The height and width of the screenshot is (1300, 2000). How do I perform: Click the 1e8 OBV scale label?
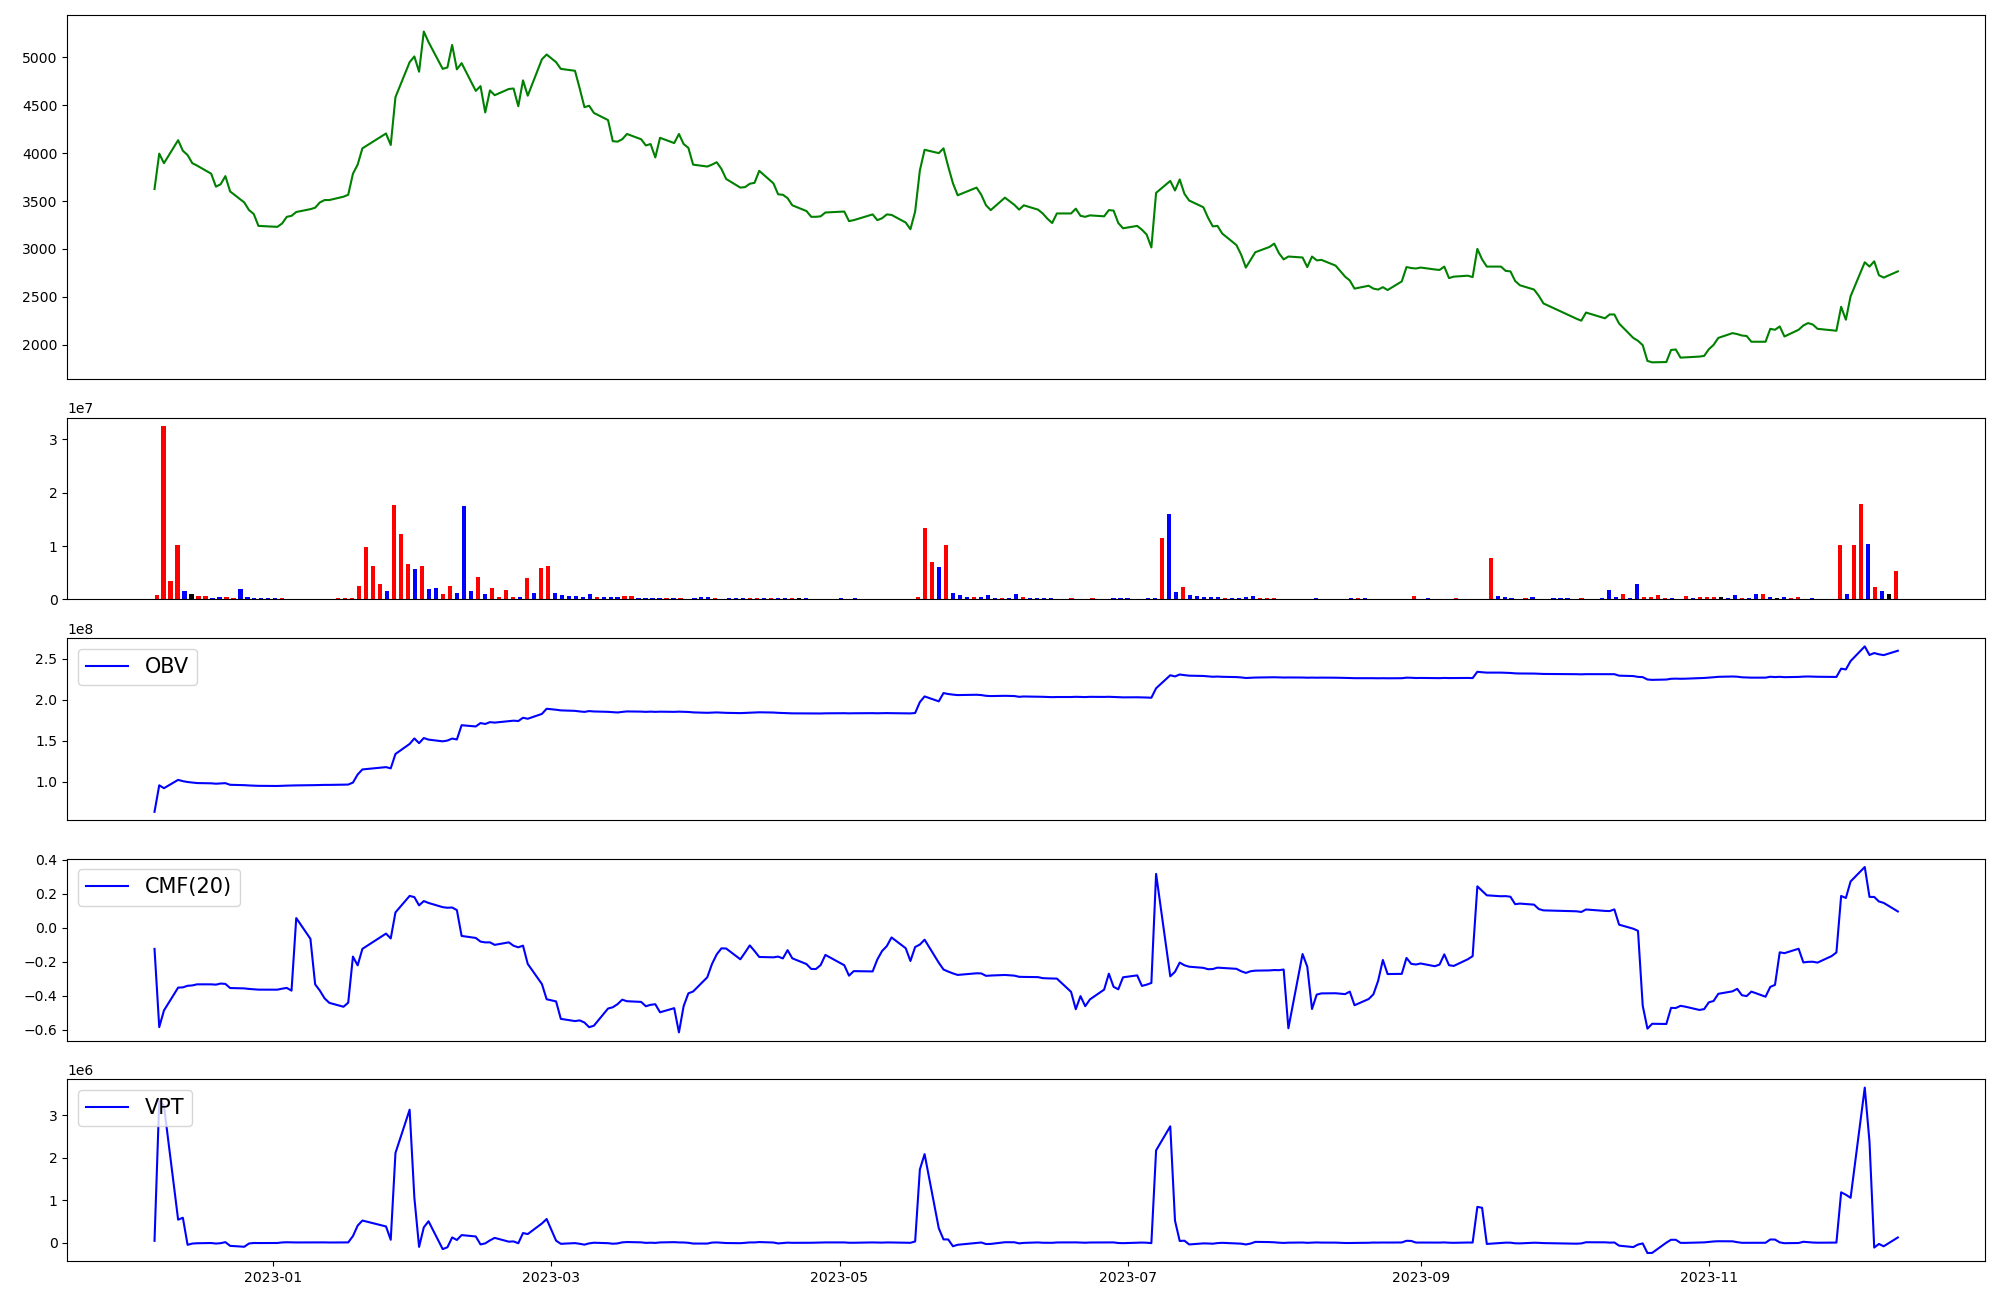tap(81, 629)
